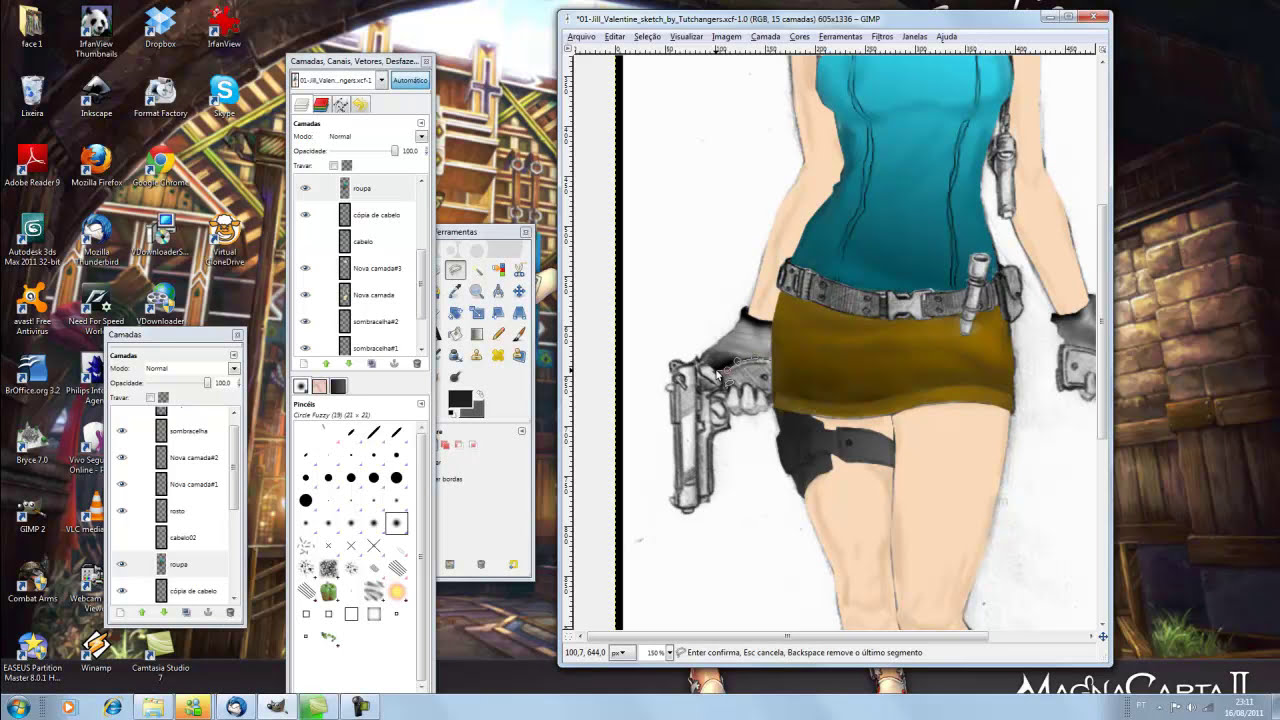Select the Select by Color tool
Image resolution: width=1280 pixels, height=720 pixels.
pos(498,270)
